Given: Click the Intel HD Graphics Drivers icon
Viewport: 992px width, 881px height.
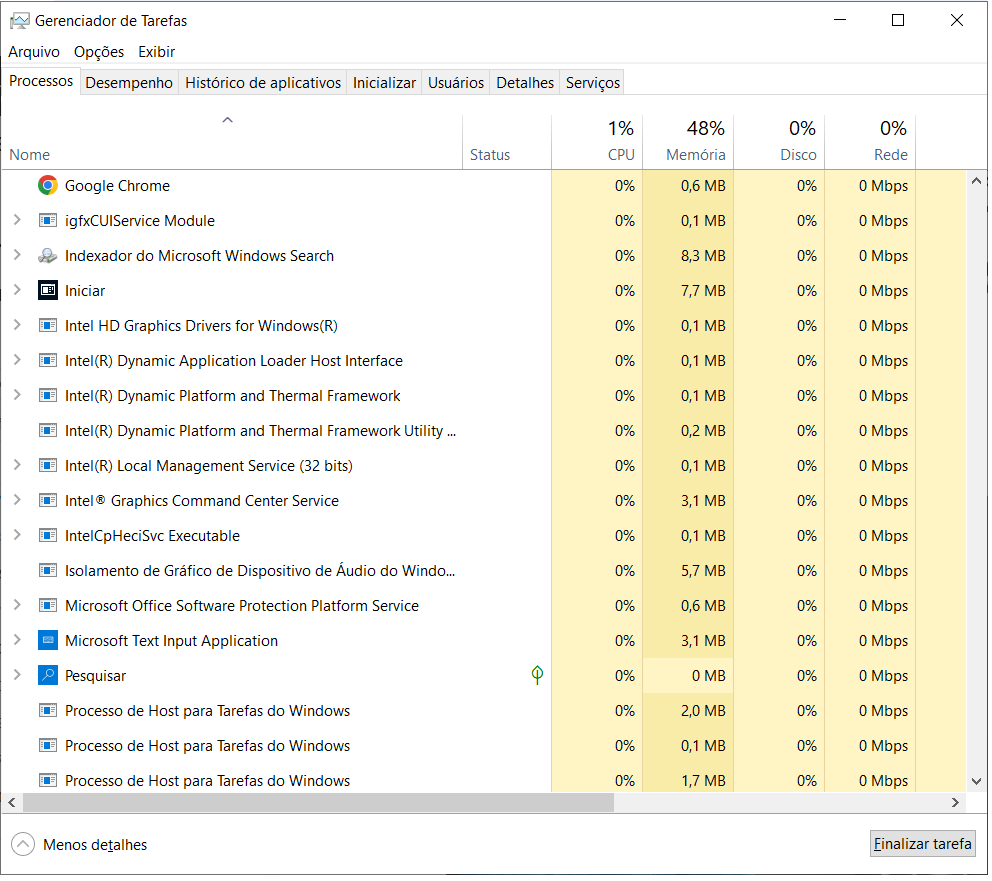Looking at the screenshot, I should click(x=47, y=326).
